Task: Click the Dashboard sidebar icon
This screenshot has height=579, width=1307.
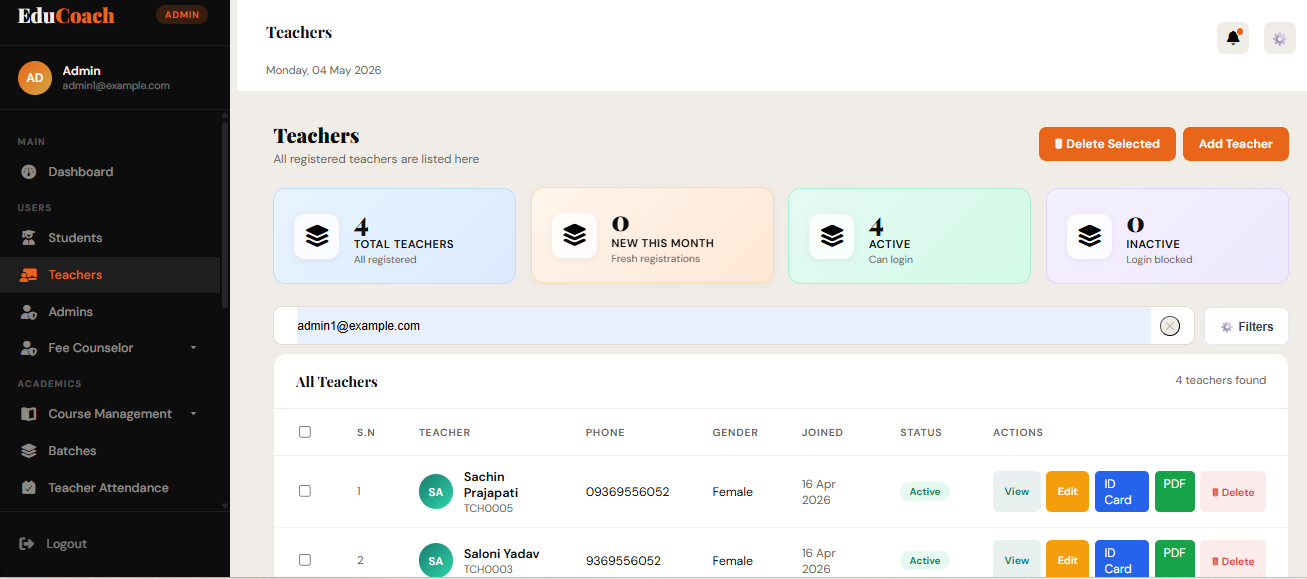Action: [29, 172]
